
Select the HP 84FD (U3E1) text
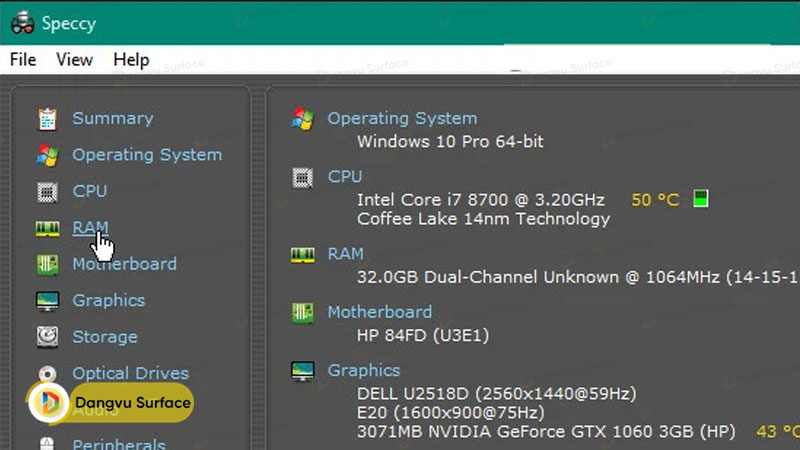pyautogui.click(x=422, y=335)
